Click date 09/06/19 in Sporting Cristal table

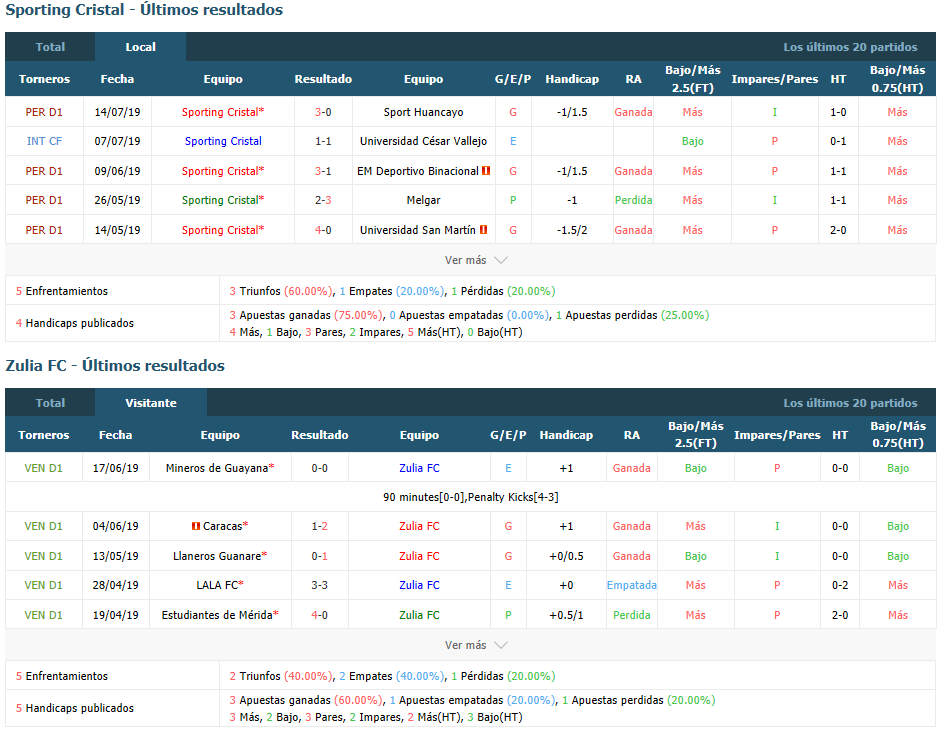(x=117, y=171)
